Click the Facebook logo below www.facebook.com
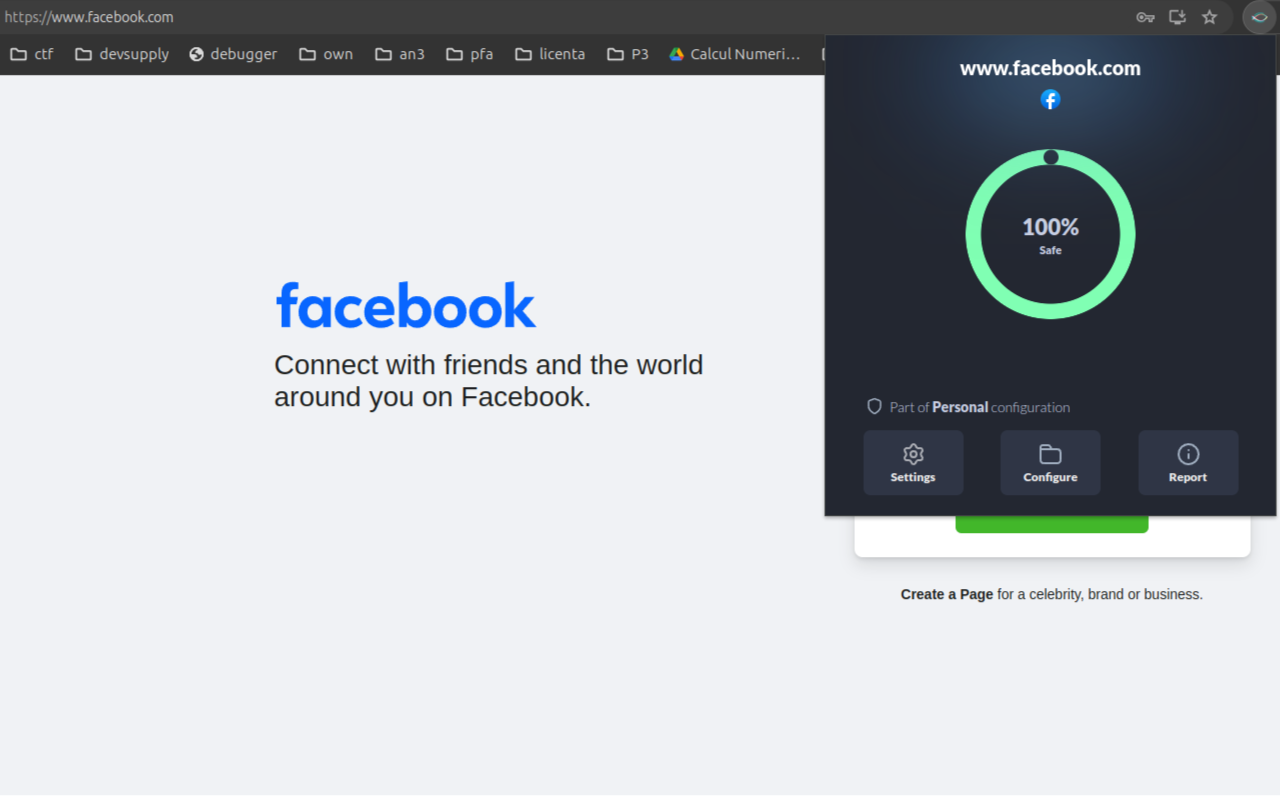 click(1050, 99)
